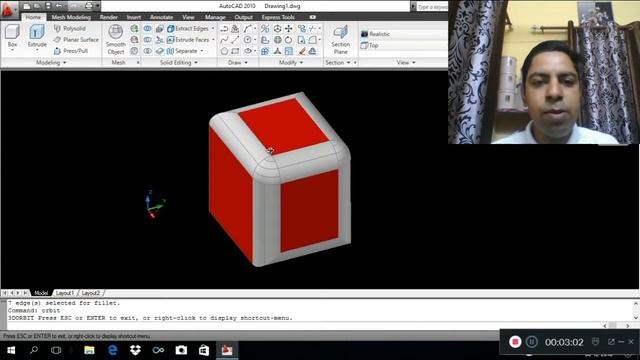Expand the Modeling panel
640x360 pixels.
point(51,62)
